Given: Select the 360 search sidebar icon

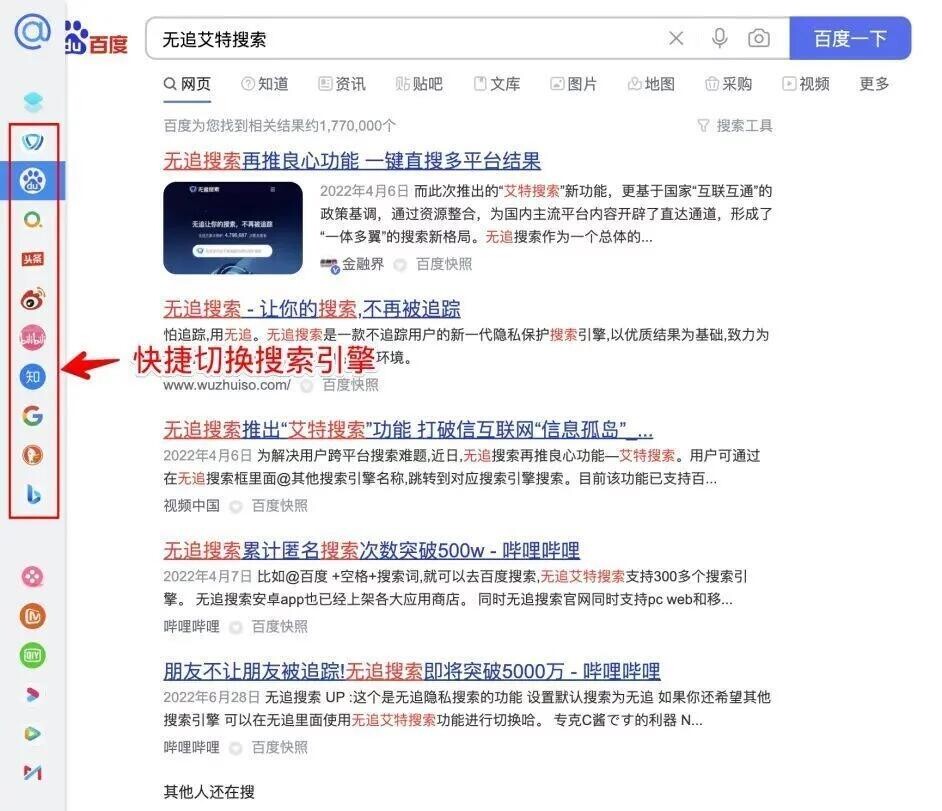Looking at the screenshot, I should pyautogui.click(x=32, y=220).
